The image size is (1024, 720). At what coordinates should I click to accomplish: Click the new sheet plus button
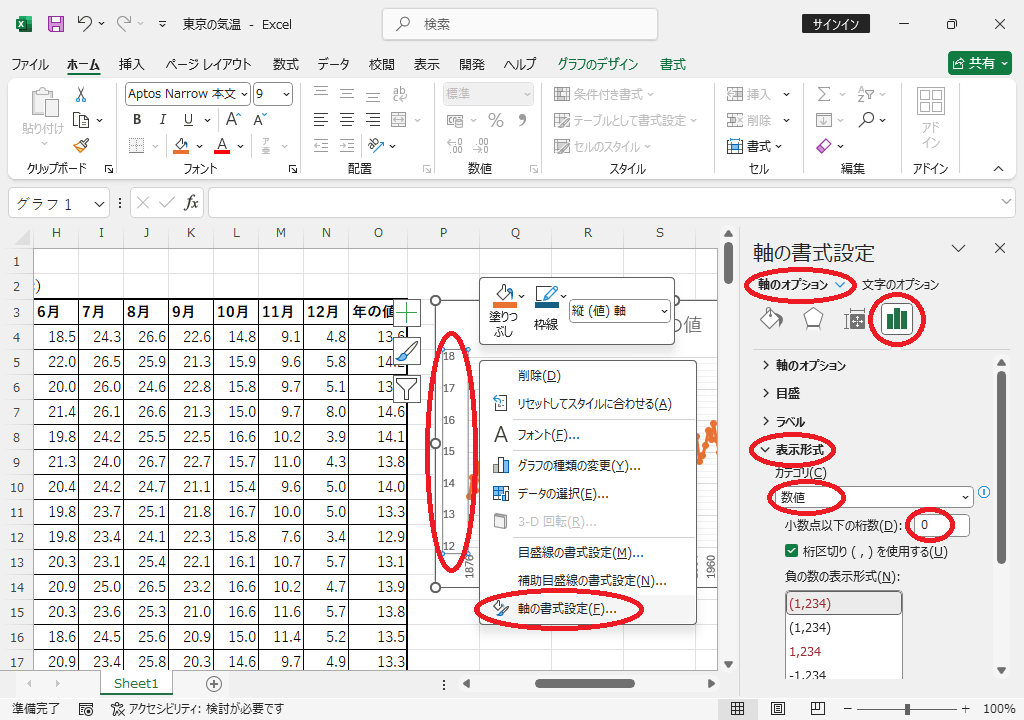[214, 684]
